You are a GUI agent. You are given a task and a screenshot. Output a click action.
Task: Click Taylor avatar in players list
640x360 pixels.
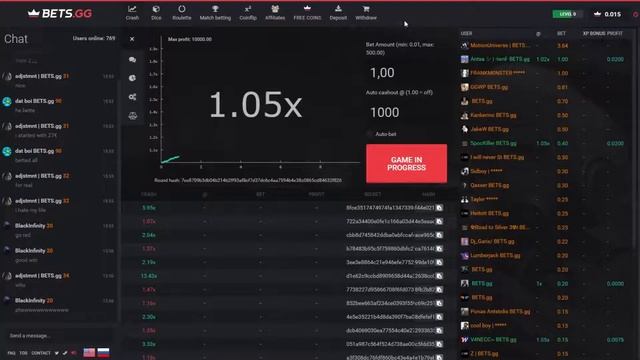point(464,200)
